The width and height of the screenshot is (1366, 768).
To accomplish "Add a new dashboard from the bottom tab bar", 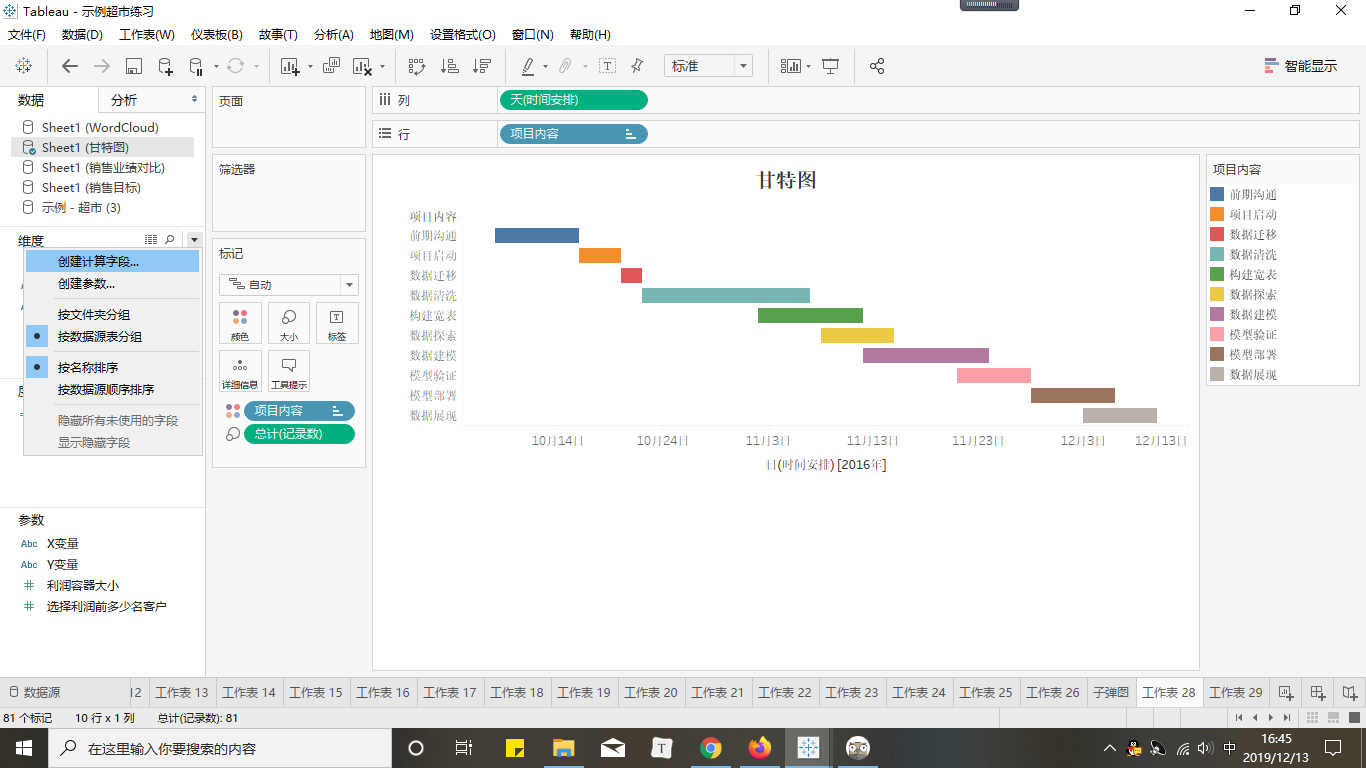I will coord(1318,692).
